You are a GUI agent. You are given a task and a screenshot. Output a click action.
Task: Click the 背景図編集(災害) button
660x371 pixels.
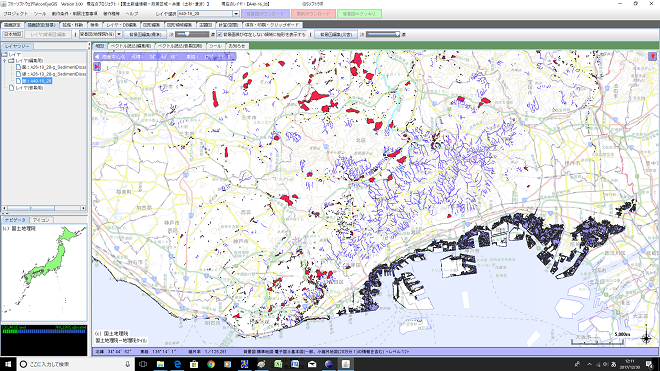point(336,35)
